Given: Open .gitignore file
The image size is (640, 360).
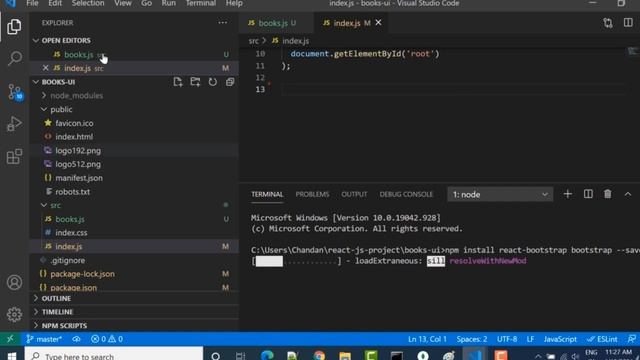Looking at the screenshot, I should (x=67, y=260).
